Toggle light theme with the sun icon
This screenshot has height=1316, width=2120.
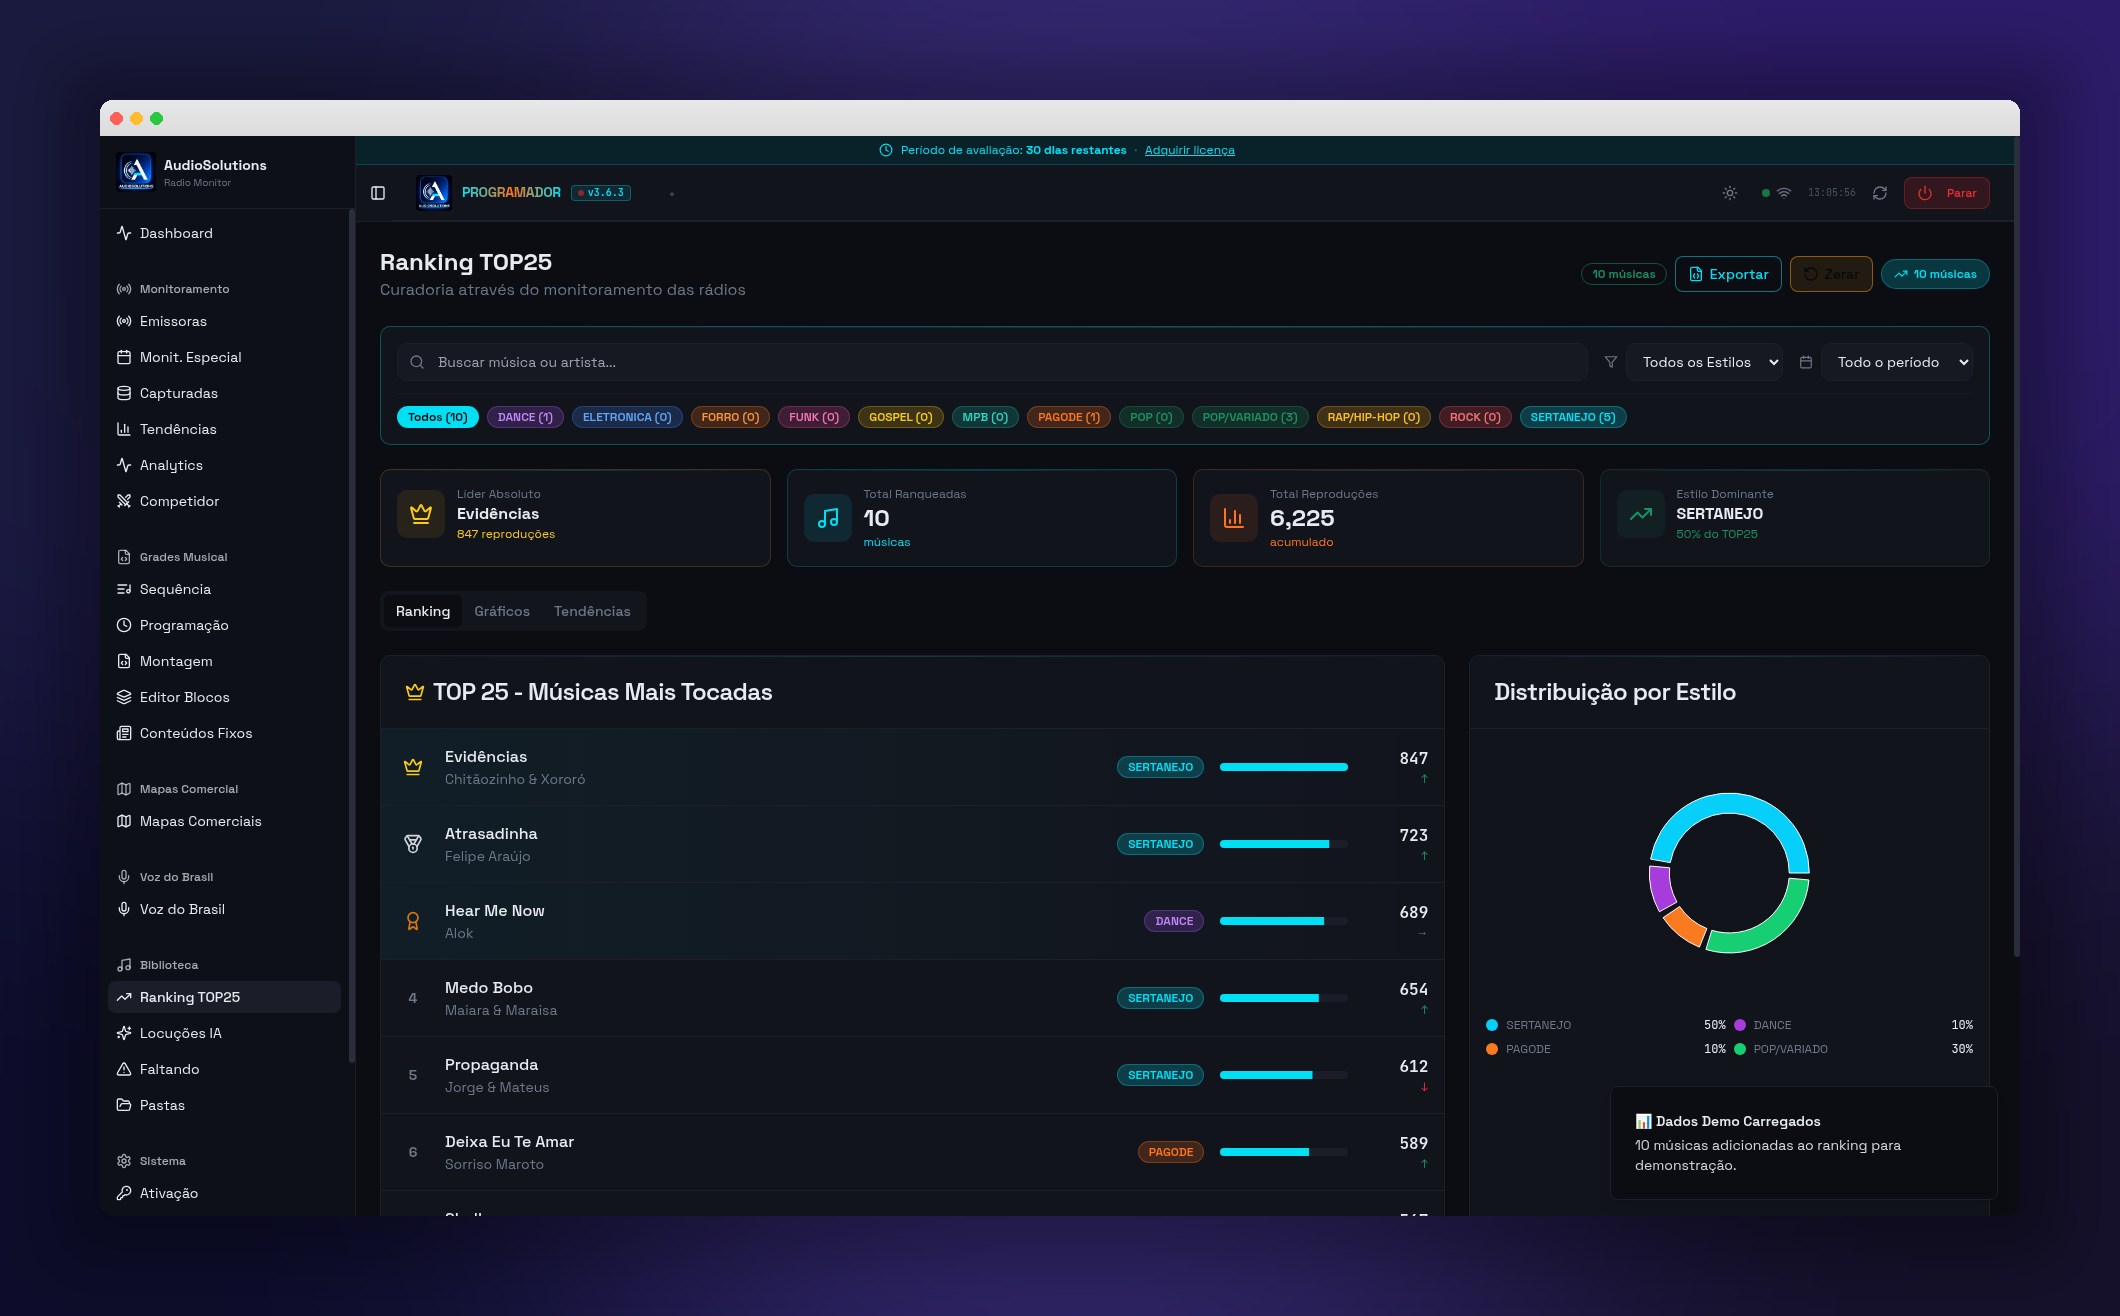(x=1730, y=193)
